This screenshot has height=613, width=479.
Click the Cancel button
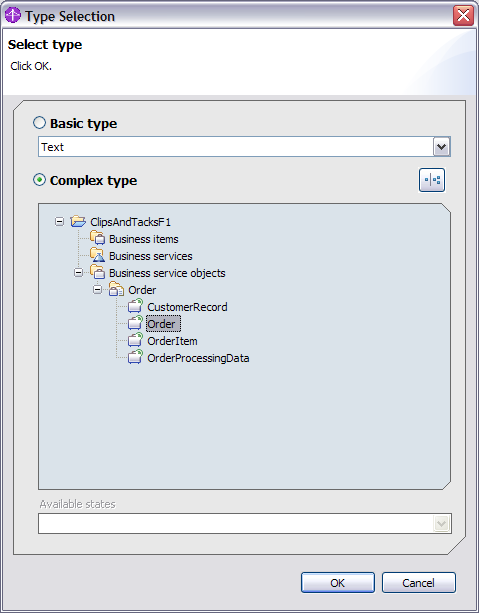[418, 583]
